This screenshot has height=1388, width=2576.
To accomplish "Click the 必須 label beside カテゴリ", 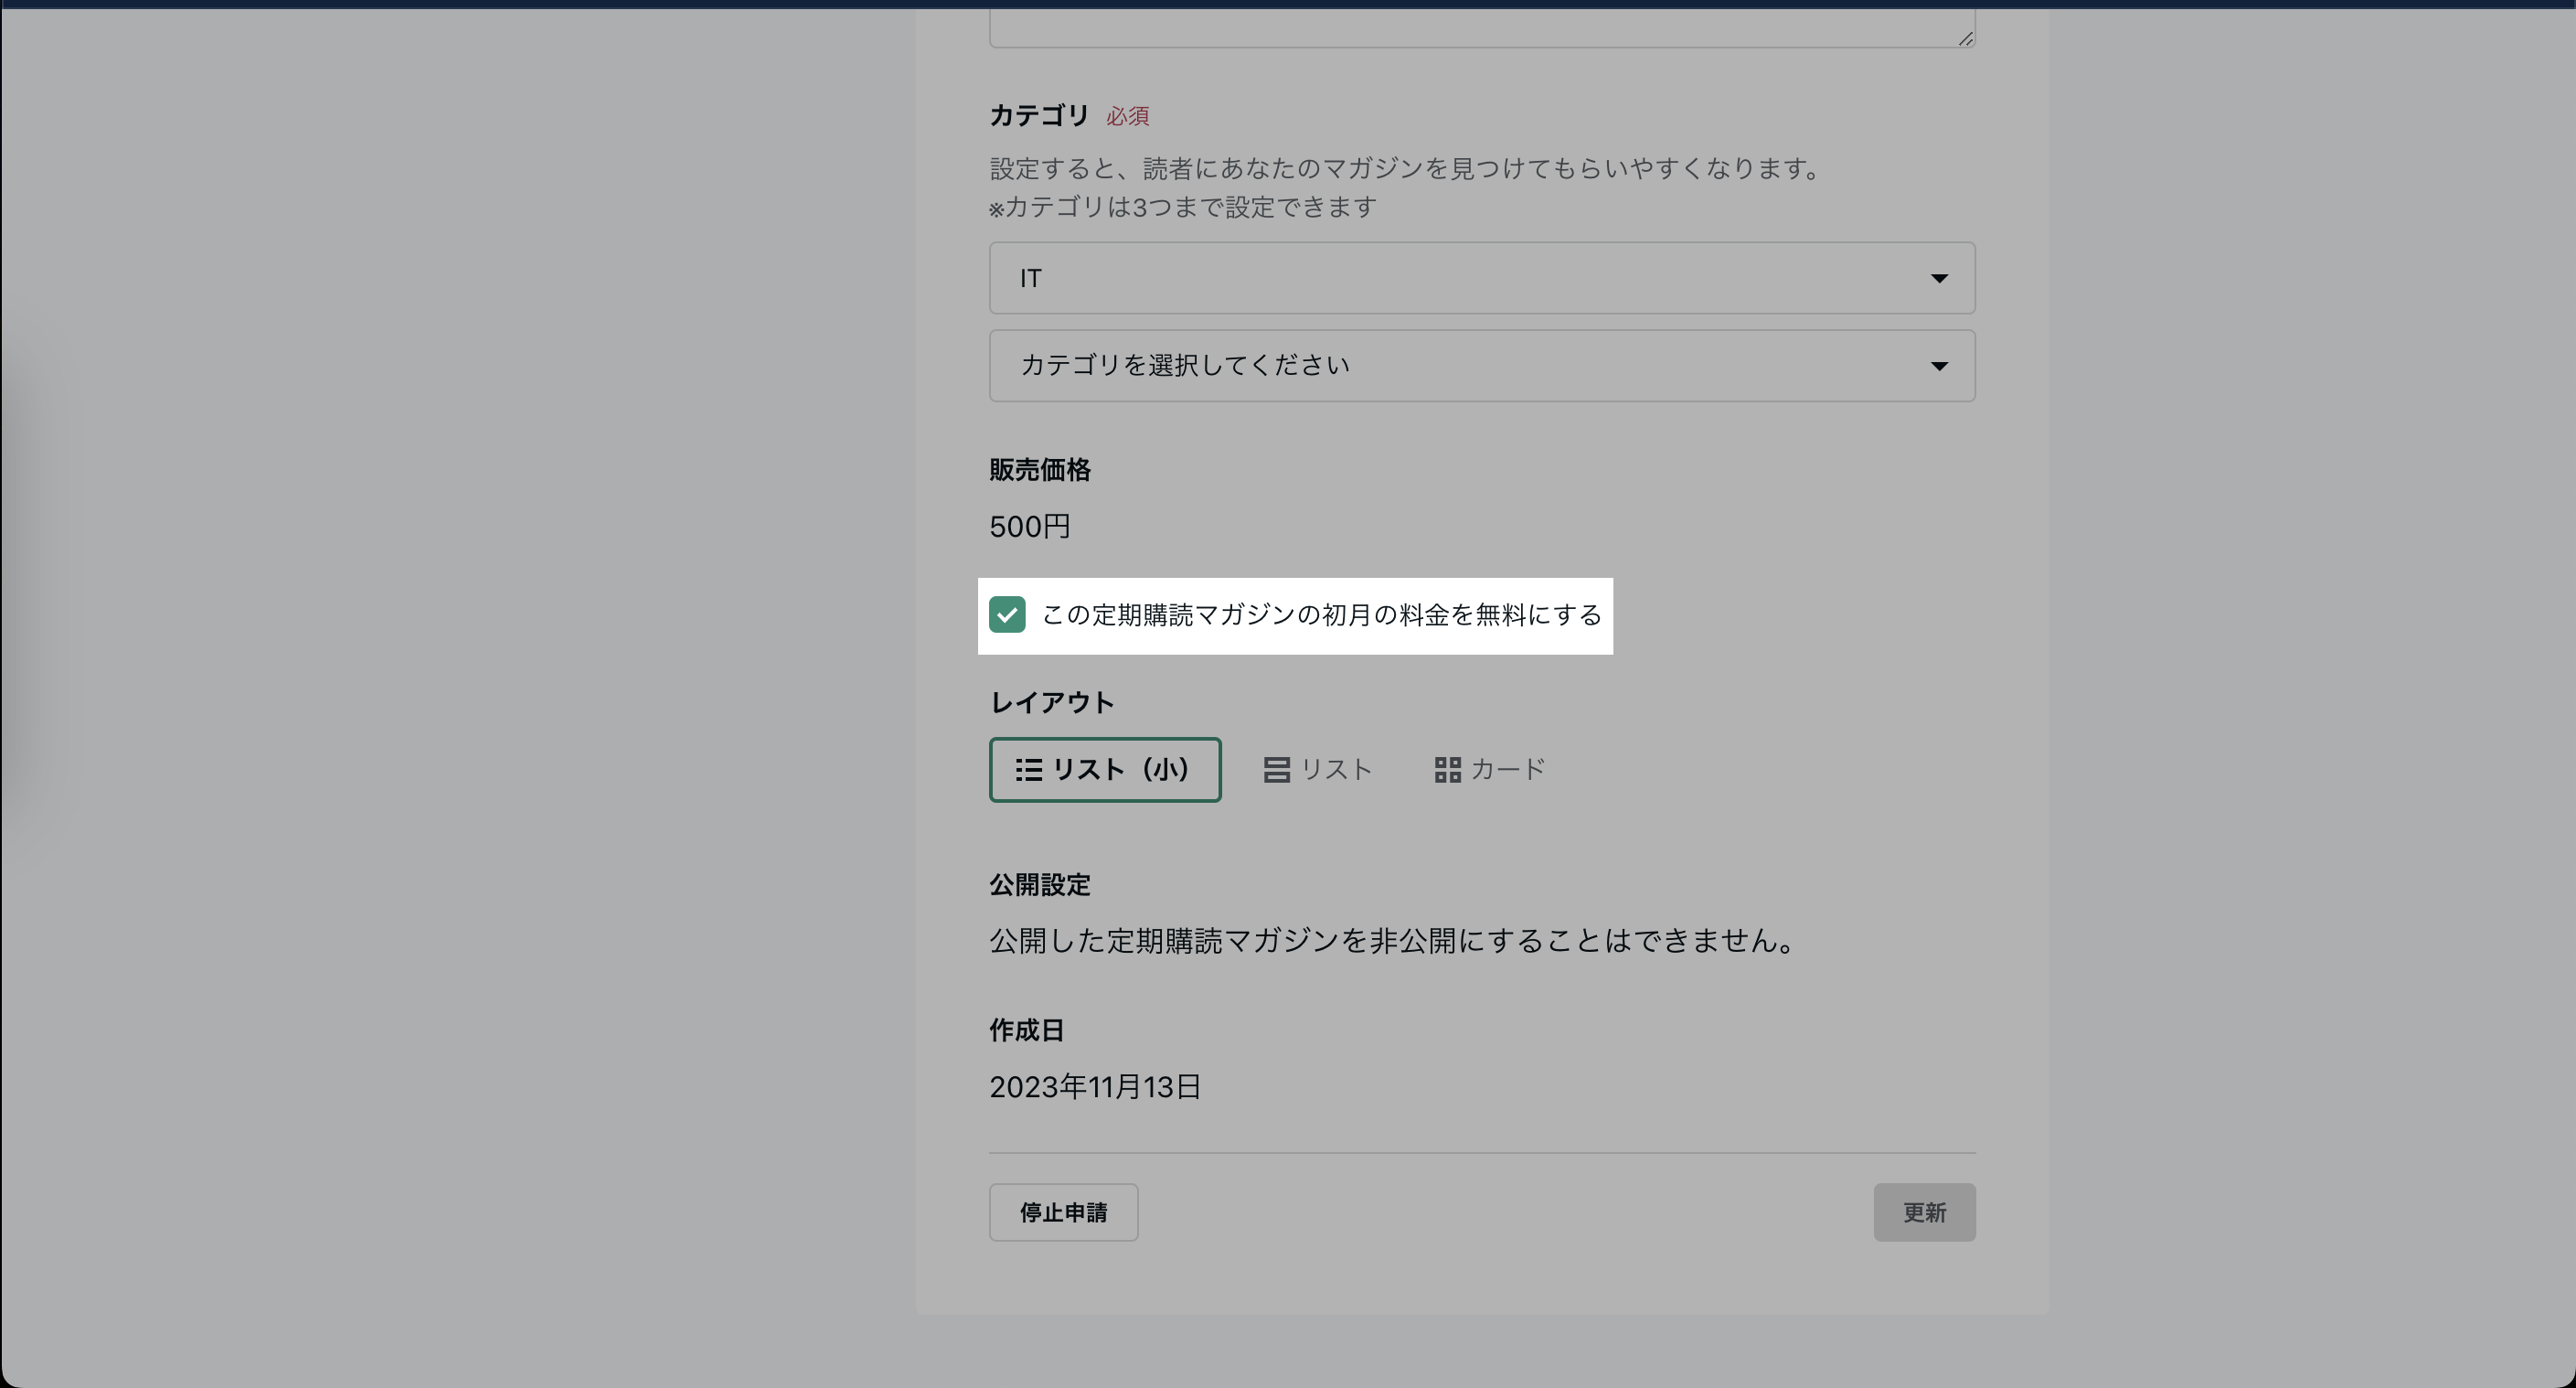I will [1127, 116].
